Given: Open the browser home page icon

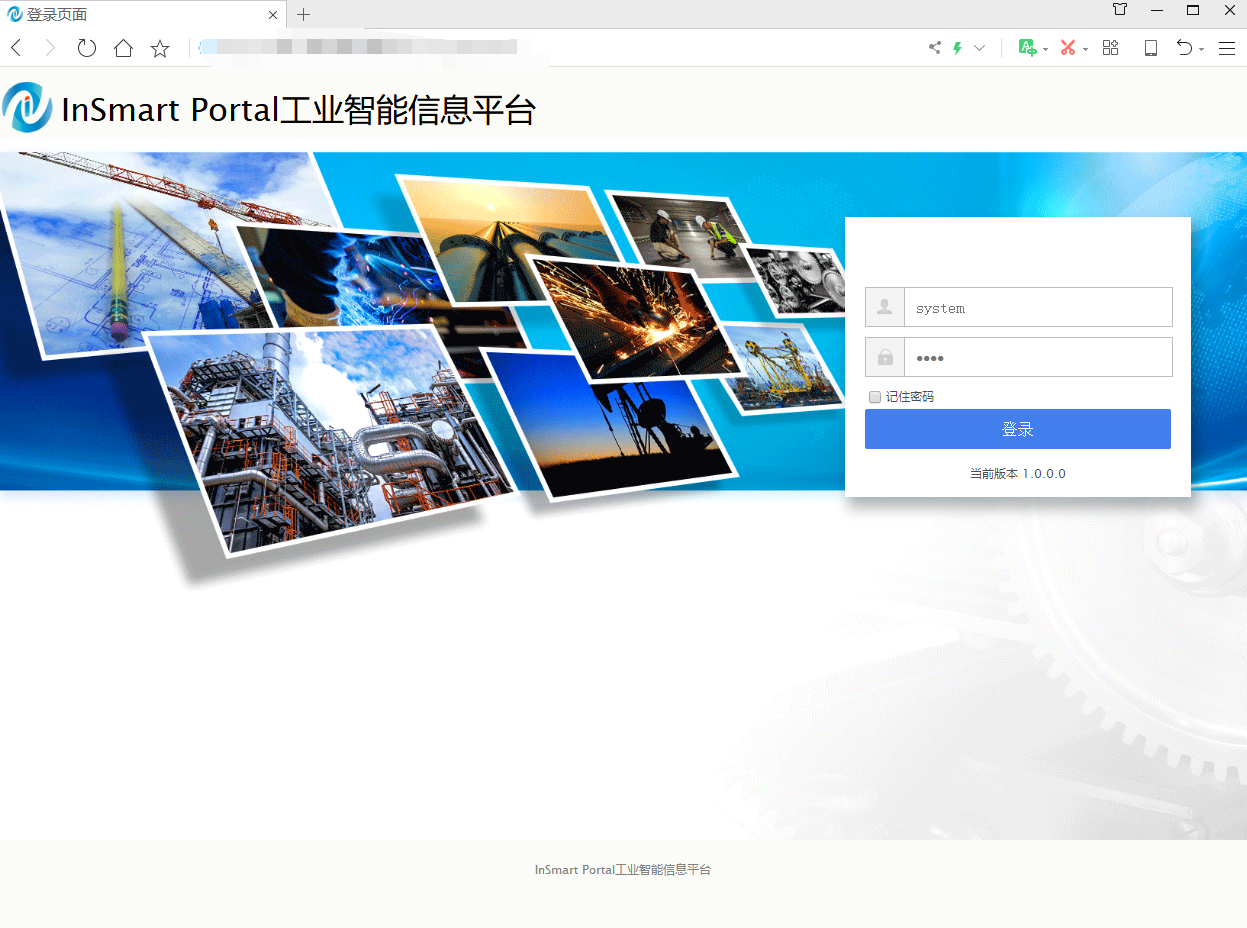Looking at the screenshot, I should 123,48.
